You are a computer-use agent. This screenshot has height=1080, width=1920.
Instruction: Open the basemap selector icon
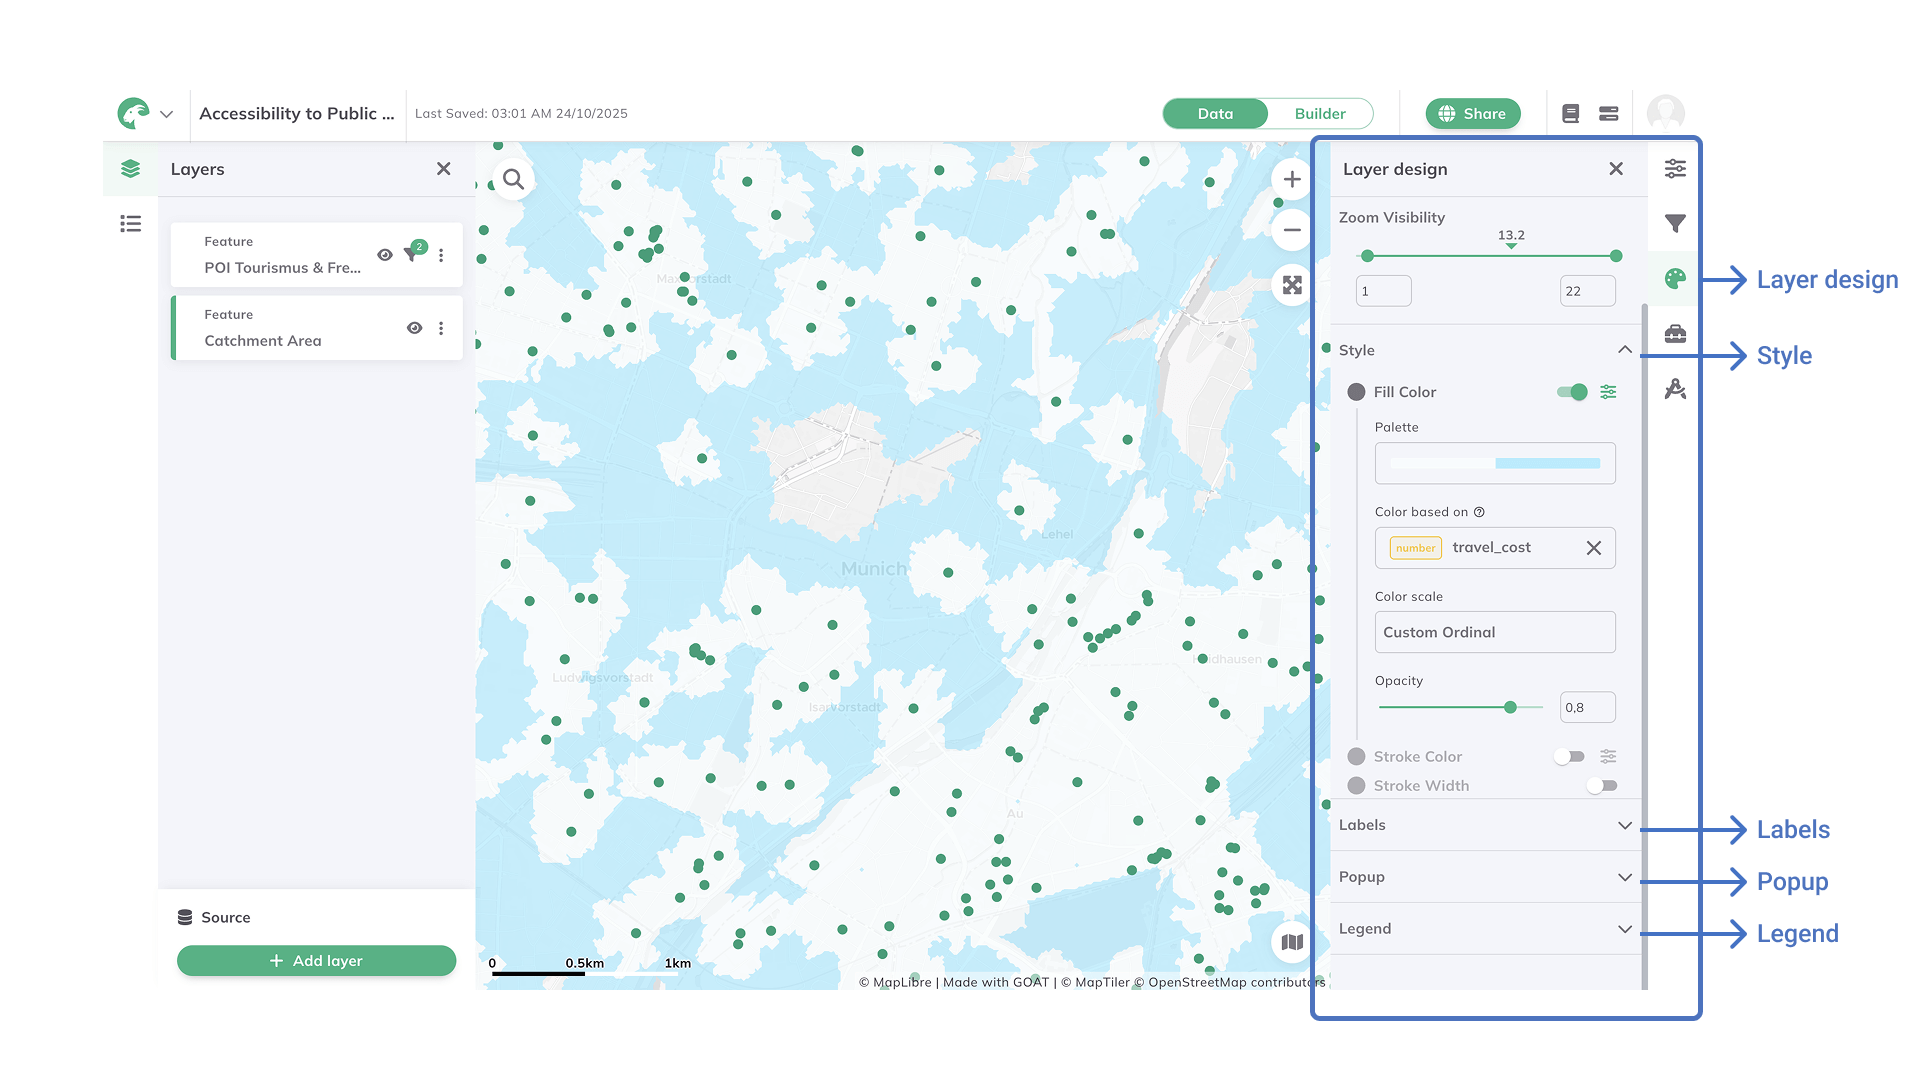click(x=1292, y=942)
